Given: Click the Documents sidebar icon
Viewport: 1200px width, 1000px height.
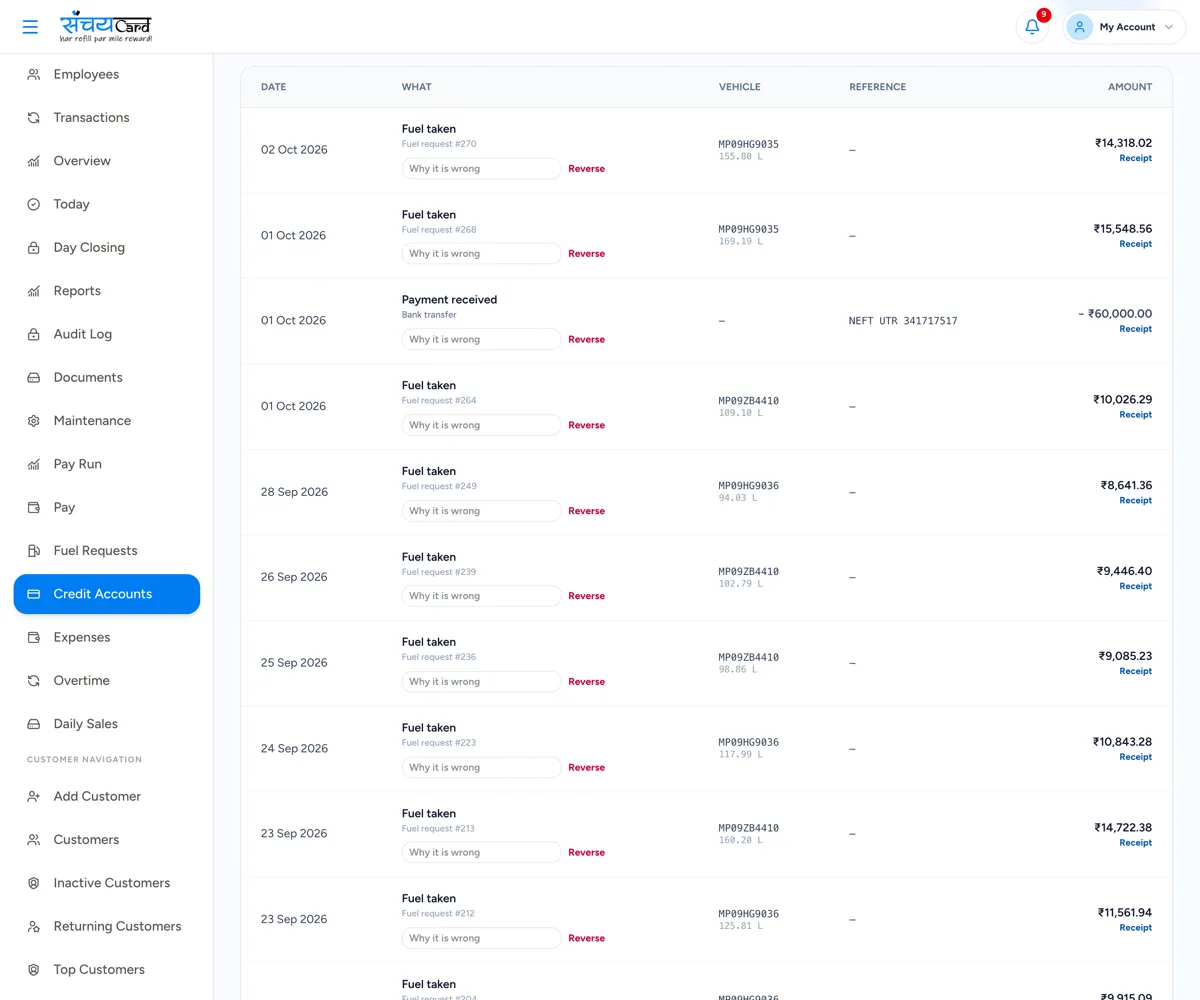Looking at the screenshot, I should tap(34, 378).
